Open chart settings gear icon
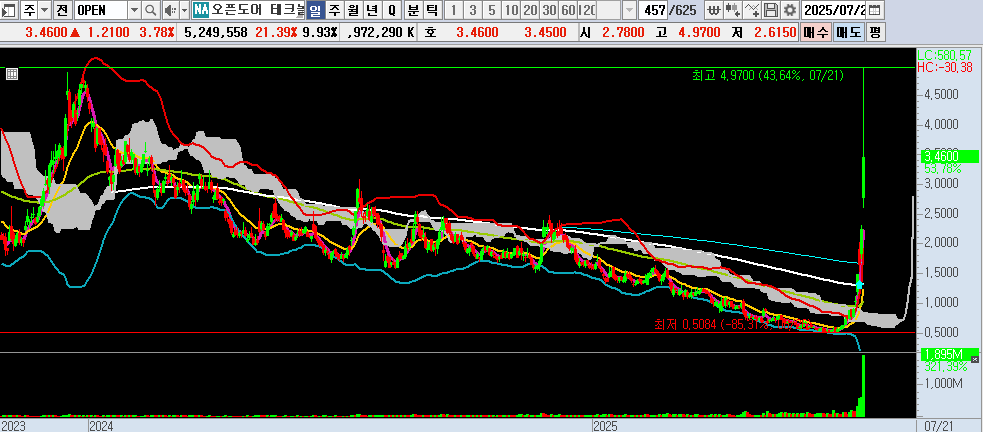The width and height of the screenshot is (983, 432). click(x=791, y=10)
